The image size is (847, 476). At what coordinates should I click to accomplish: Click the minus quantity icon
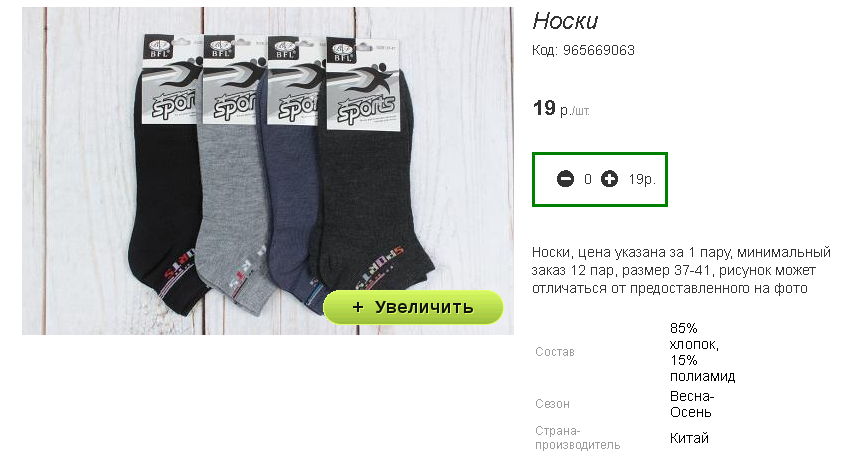[x=565, y=179]
